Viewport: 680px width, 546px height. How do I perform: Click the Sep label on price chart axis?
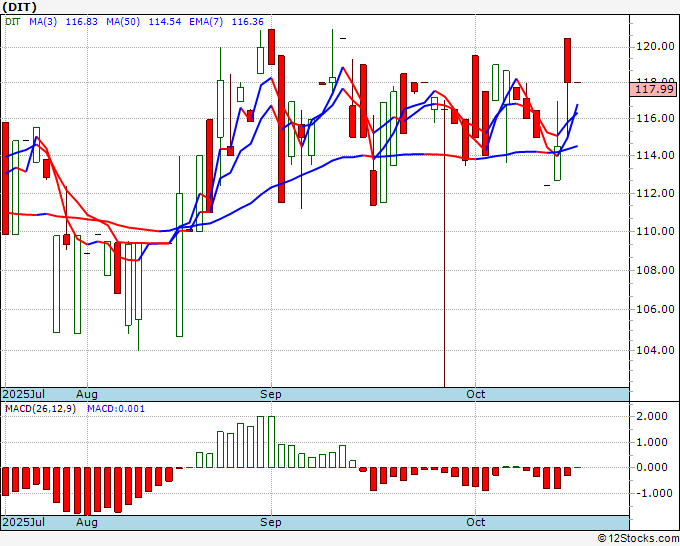point(271,394)
